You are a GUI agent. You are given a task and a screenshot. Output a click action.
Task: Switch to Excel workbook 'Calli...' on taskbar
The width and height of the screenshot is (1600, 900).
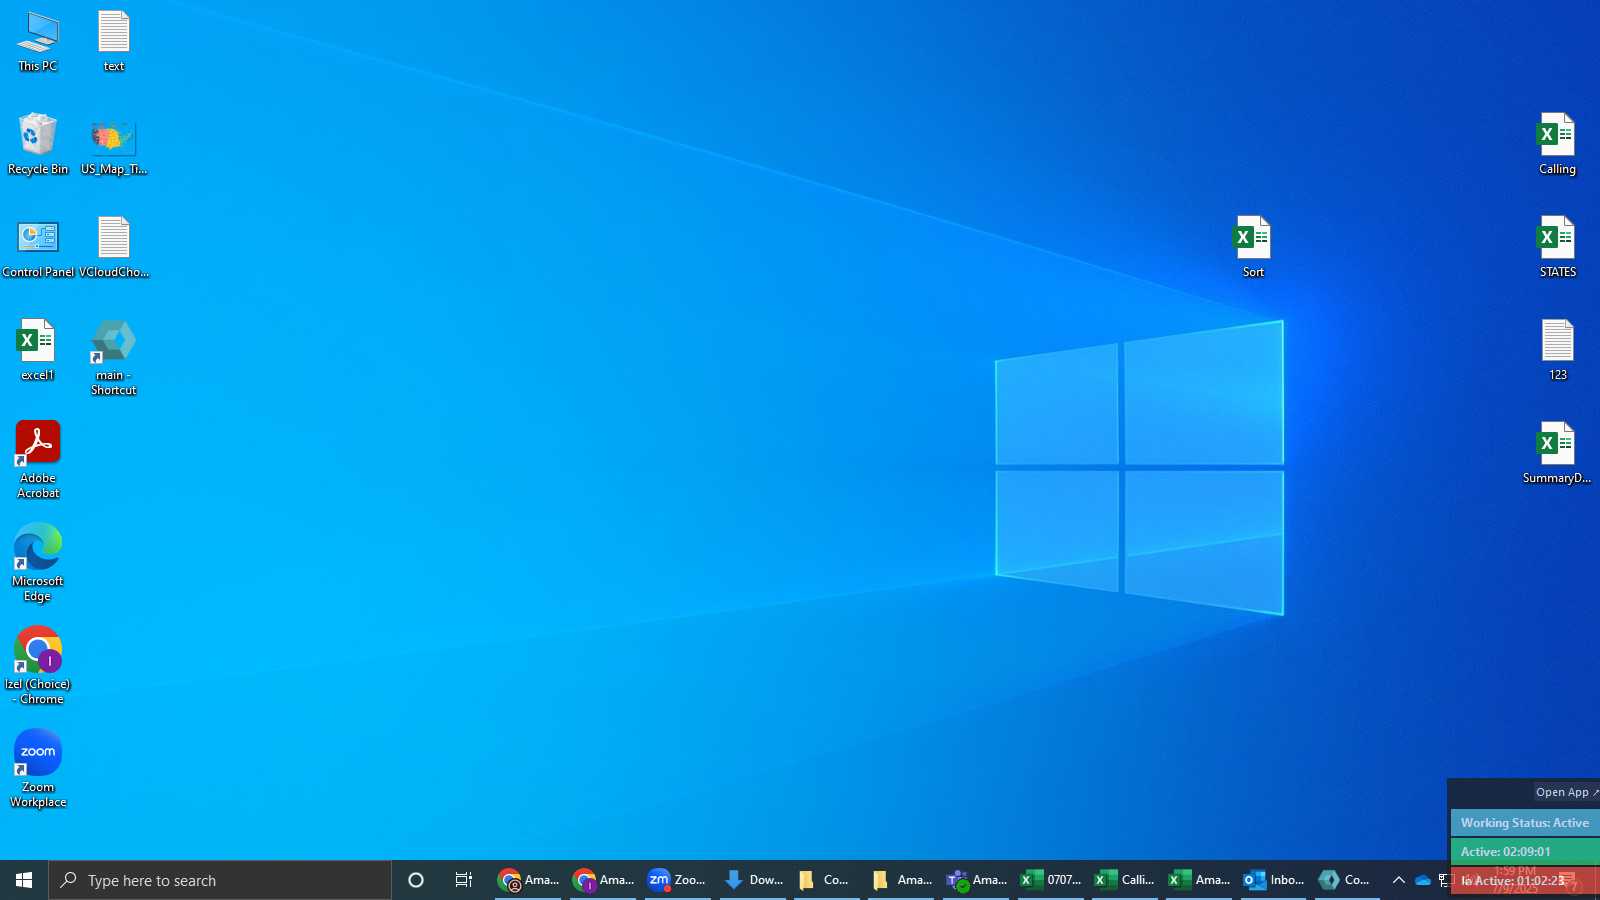(1124, 880)
